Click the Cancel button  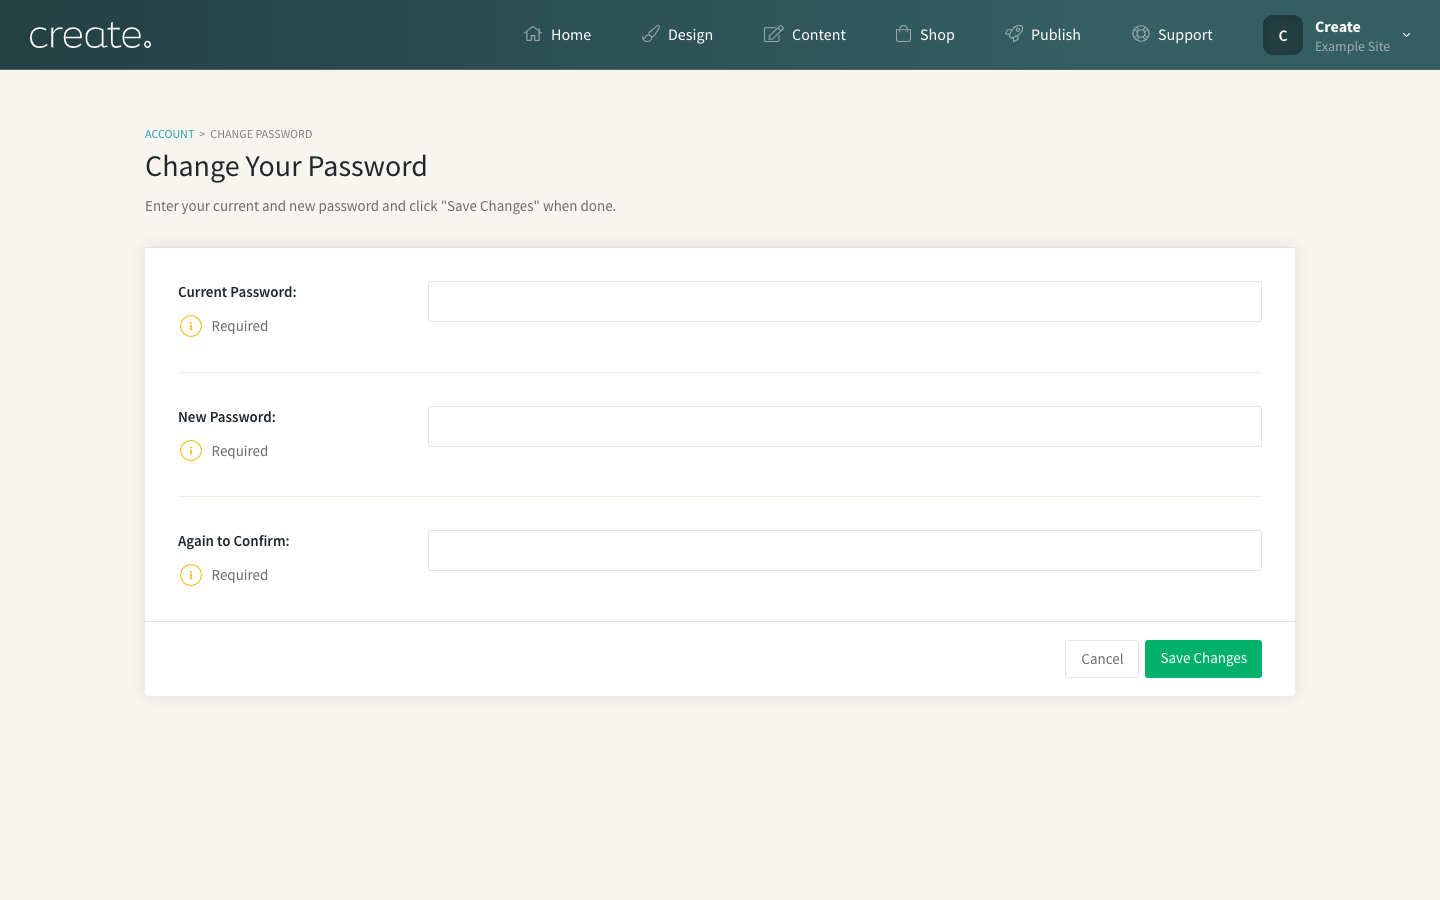tap(1102, 659)
